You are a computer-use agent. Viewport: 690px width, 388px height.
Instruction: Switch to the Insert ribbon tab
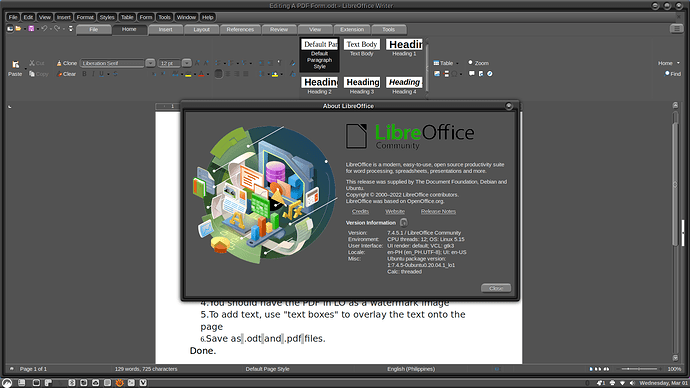point(165,29)
